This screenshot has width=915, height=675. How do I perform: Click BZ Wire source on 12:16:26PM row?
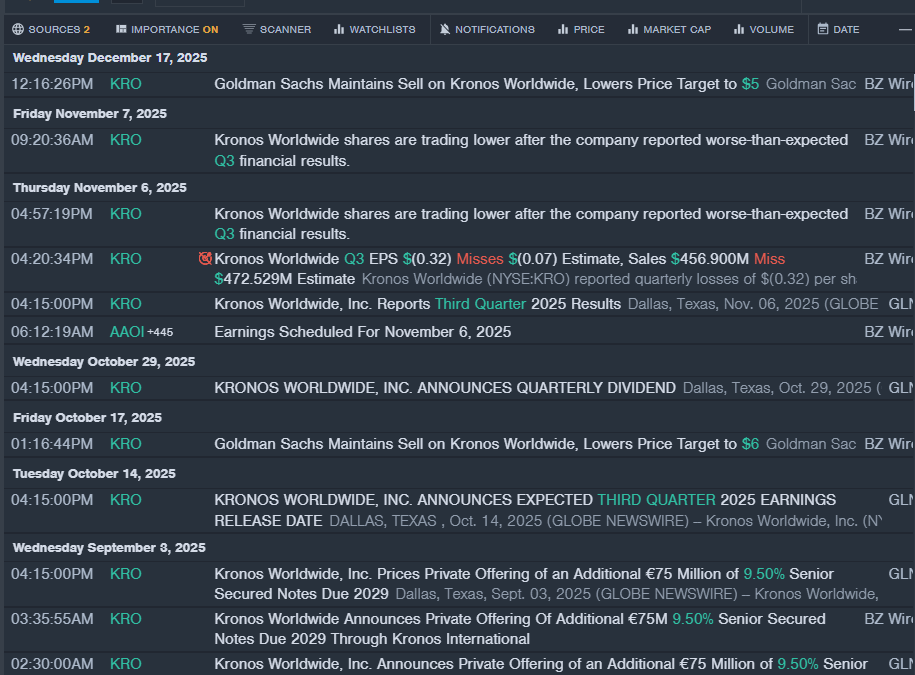coord(889,84)
